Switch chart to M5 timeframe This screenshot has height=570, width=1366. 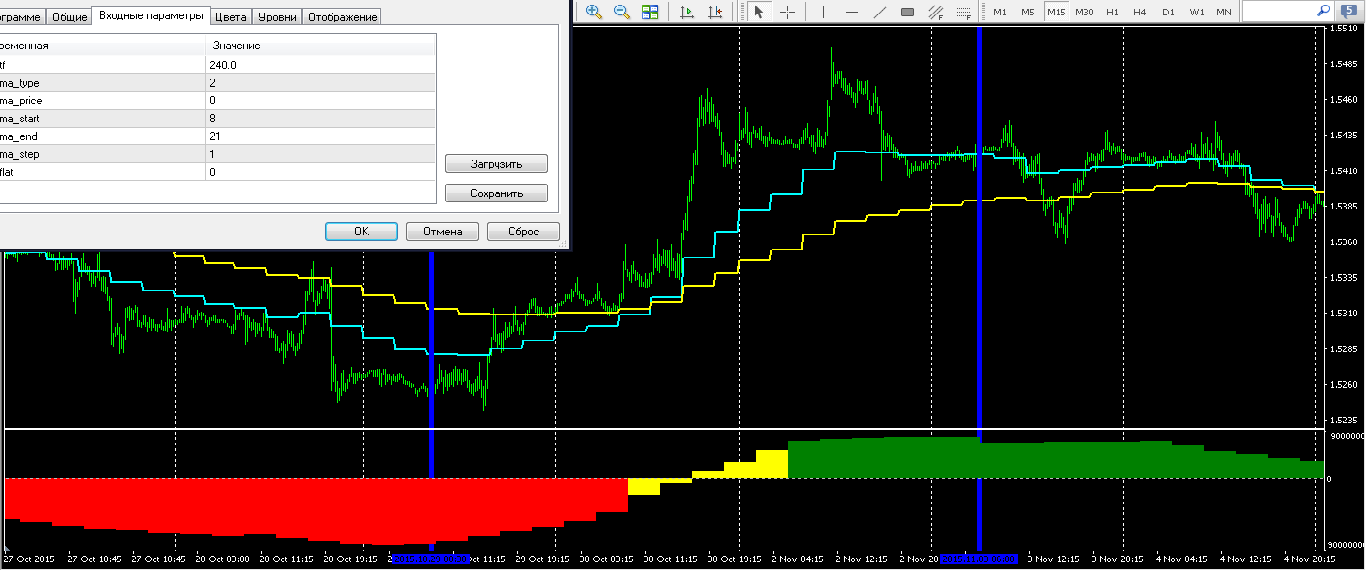[x=1027, y=12]
